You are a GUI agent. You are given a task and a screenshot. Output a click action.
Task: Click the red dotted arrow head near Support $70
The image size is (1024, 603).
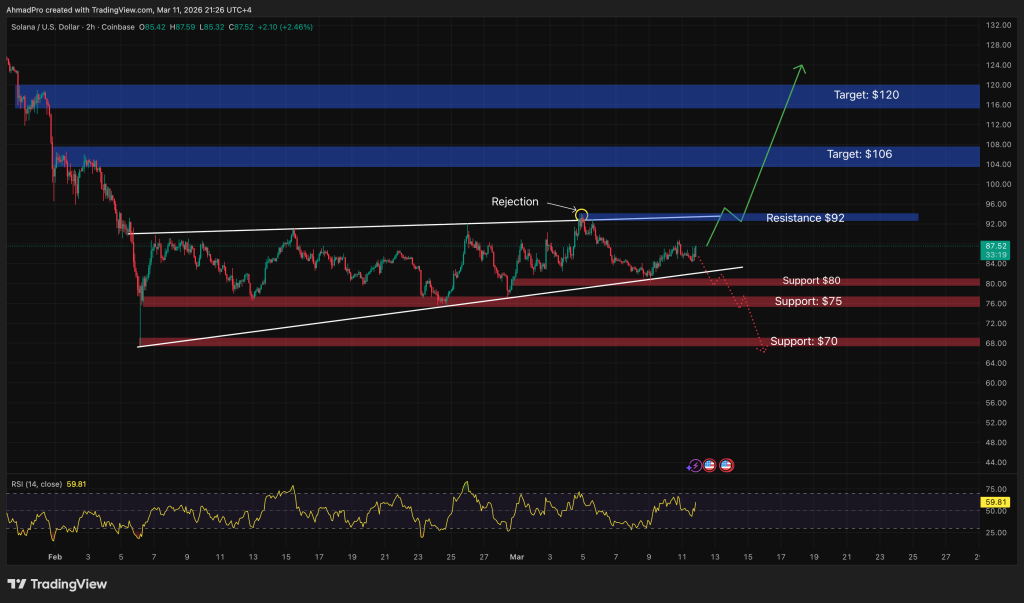(x=763, y=350)
